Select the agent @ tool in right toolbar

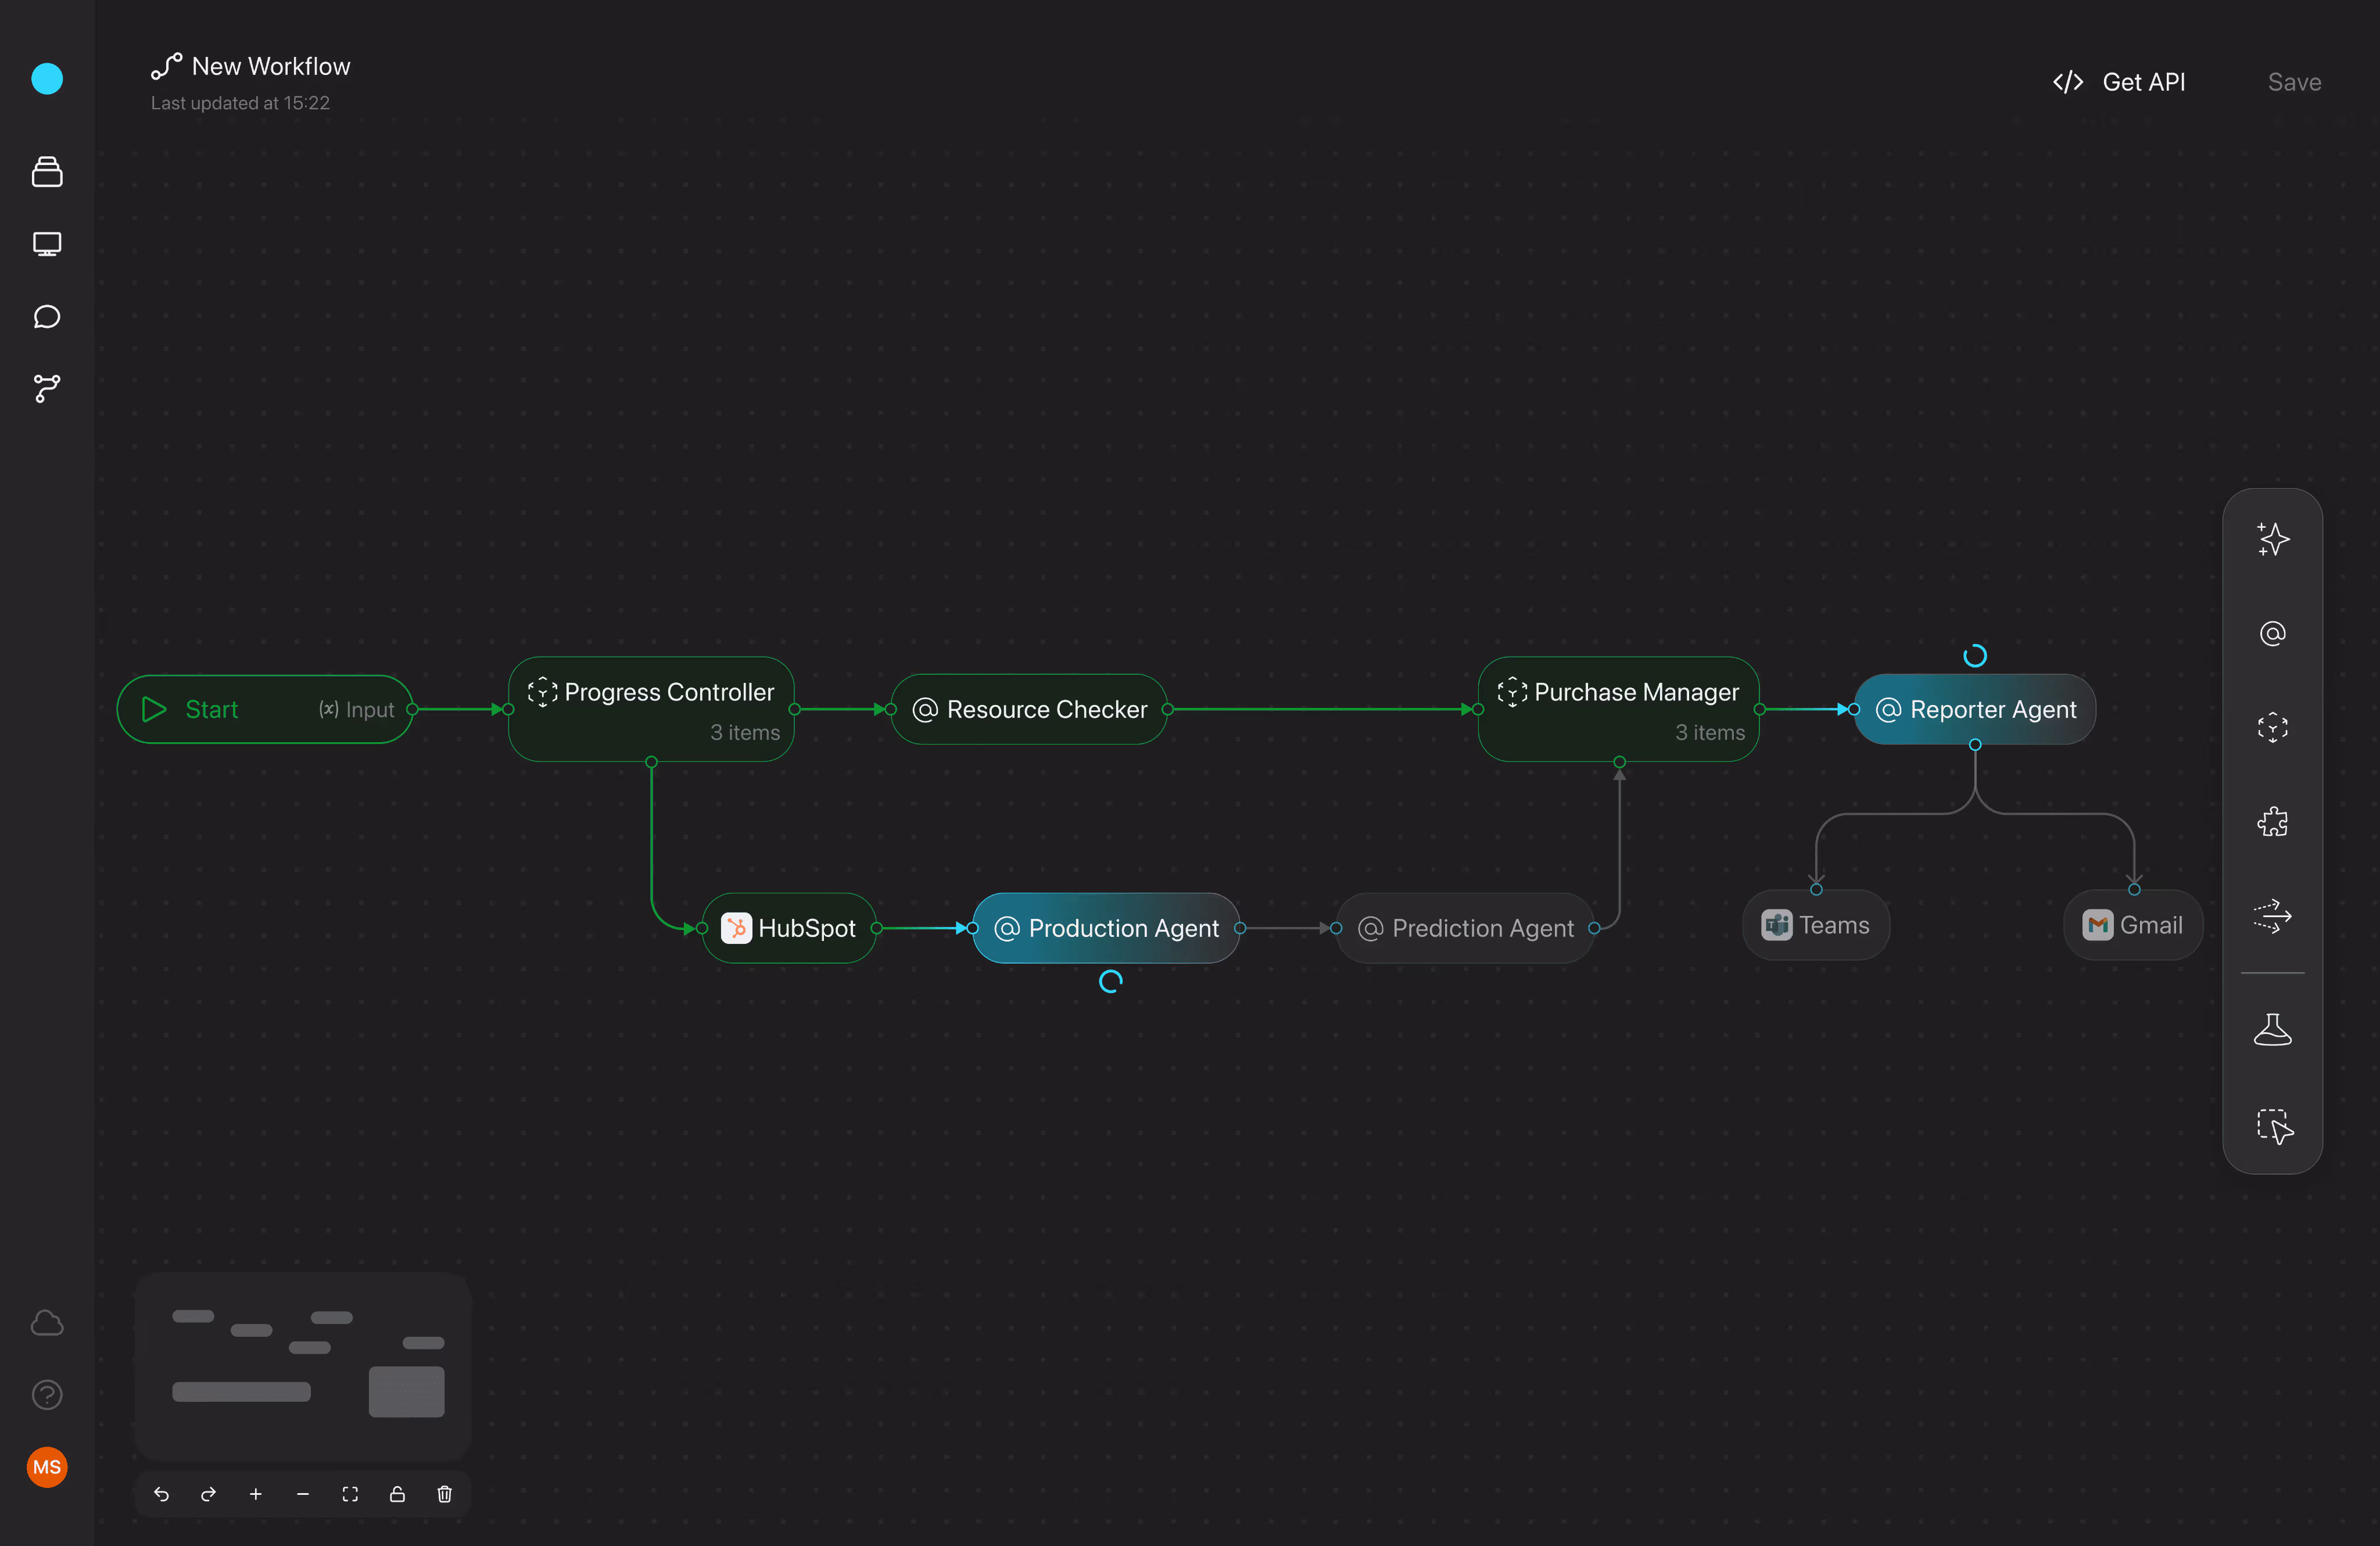(x=2272, y=634)
